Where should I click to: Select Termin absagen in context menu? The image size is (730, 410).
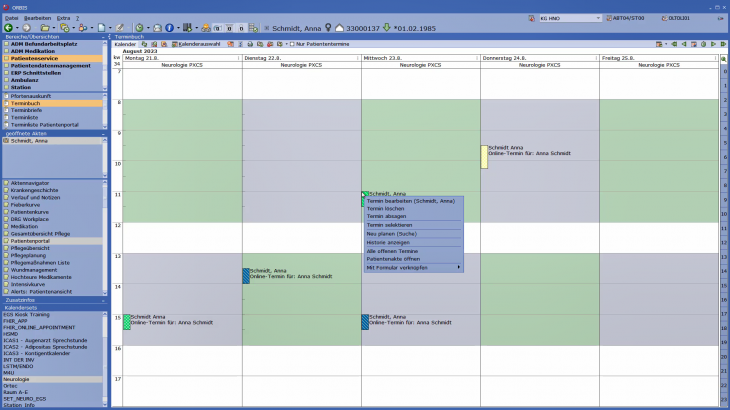(386, 216)
